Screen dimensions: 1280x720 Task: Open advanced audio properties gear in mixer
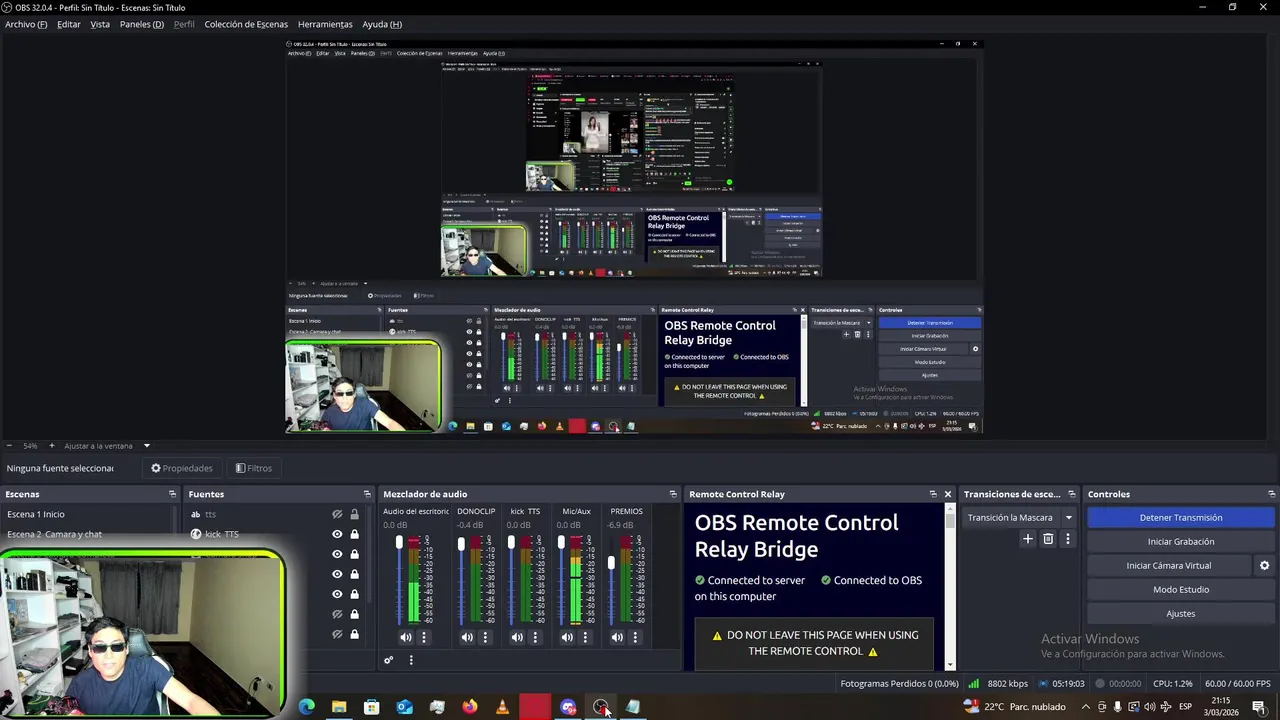click(389, 660)
